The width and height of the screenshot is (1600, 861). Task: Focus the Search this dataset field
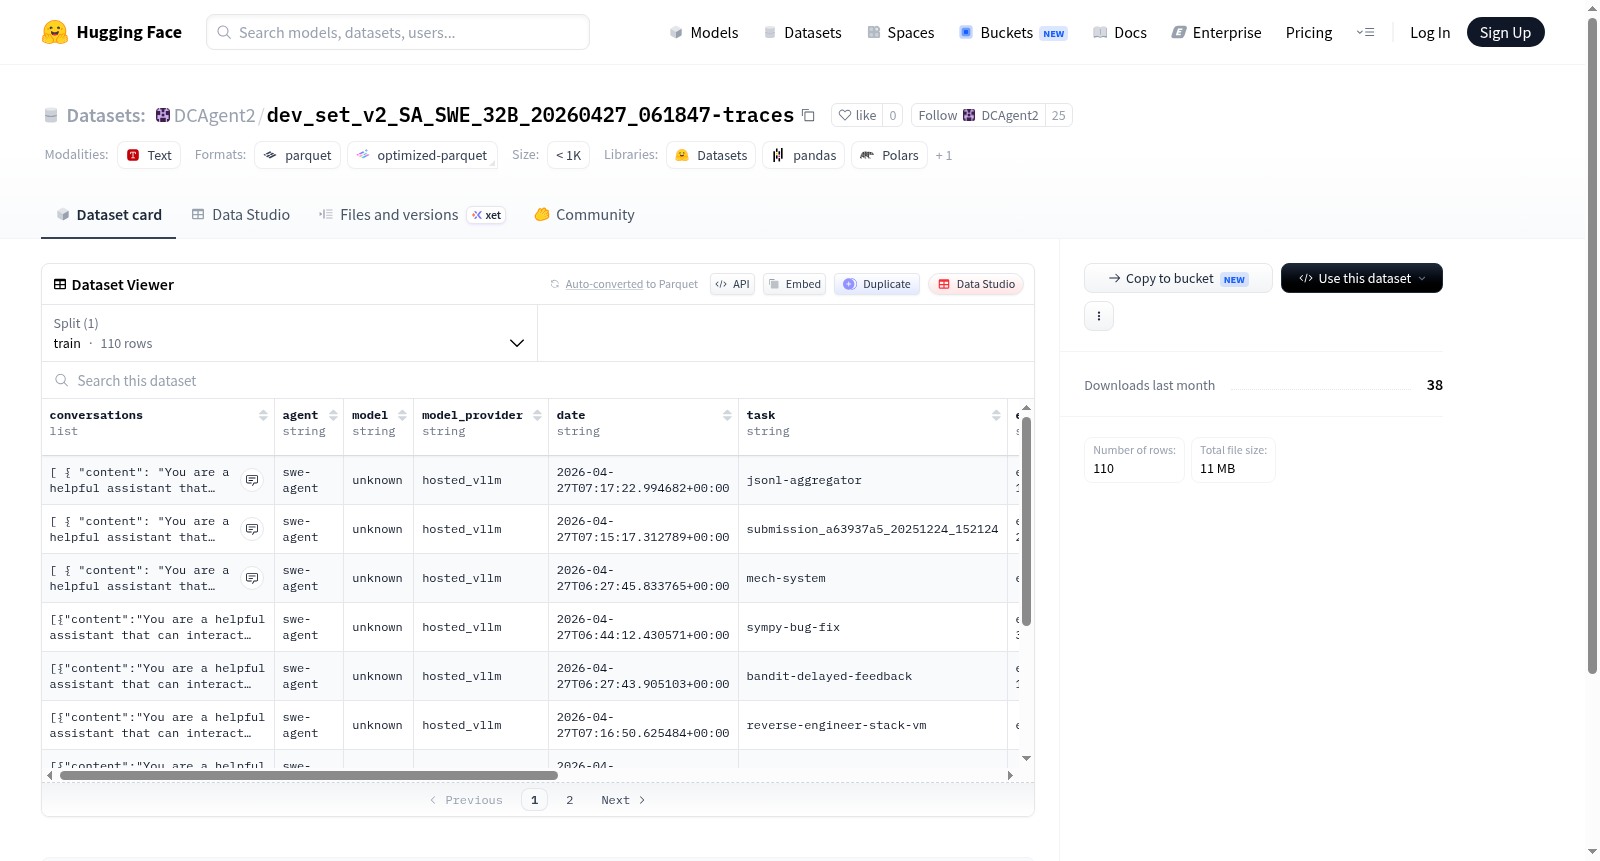click(x=538, y=380)
